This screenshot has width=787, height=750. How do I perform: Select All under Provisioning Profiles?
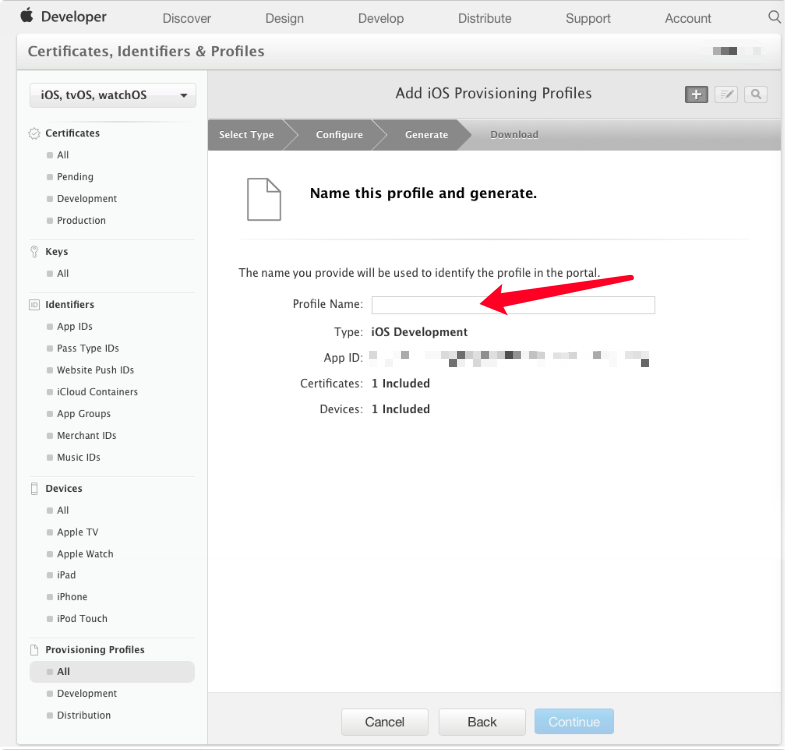(x=112, y=672)
